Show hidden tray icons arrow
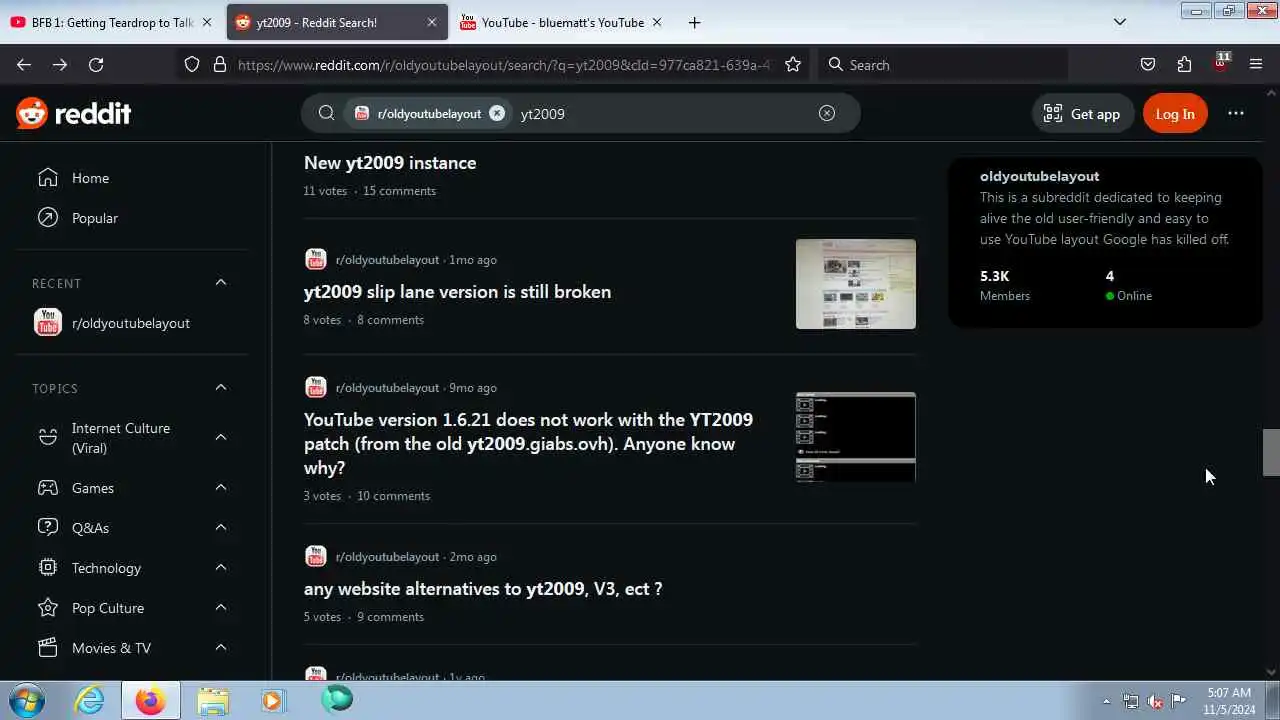 point(1106,701)
